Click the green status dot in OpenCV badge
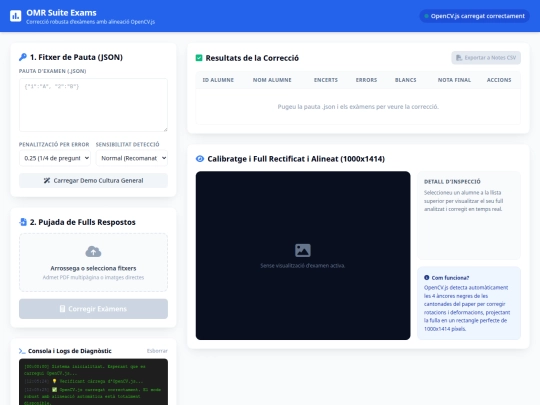This screenshot has width=540, height=405. pyautogui.click(x=426, y=16)
